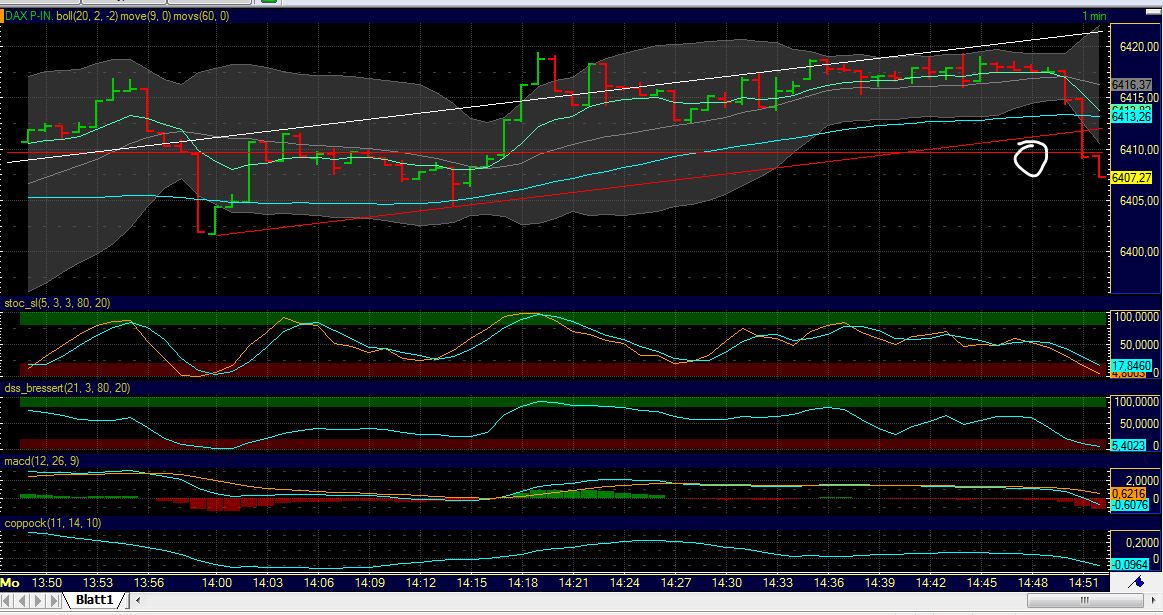Click the first-sheet navigation arrow

tap(8, 601)
